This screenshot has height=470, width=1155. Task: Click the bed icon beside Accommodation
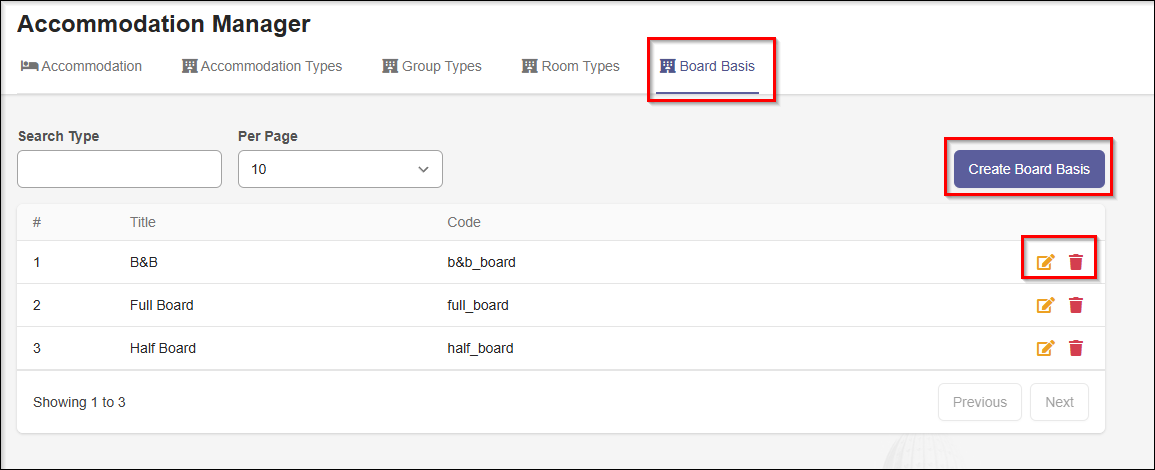pyautogui.click(x=29, y=66)
